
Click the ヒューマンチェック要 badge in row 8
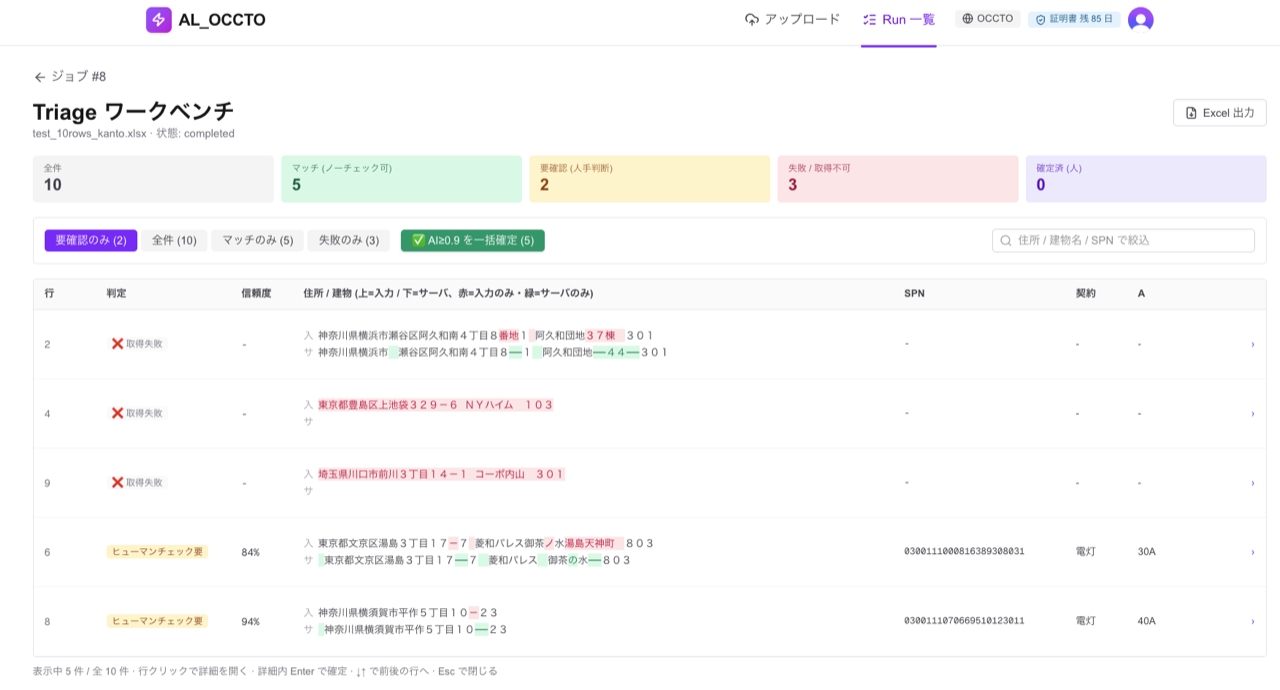pyautogui.click(x=157, y=621)
